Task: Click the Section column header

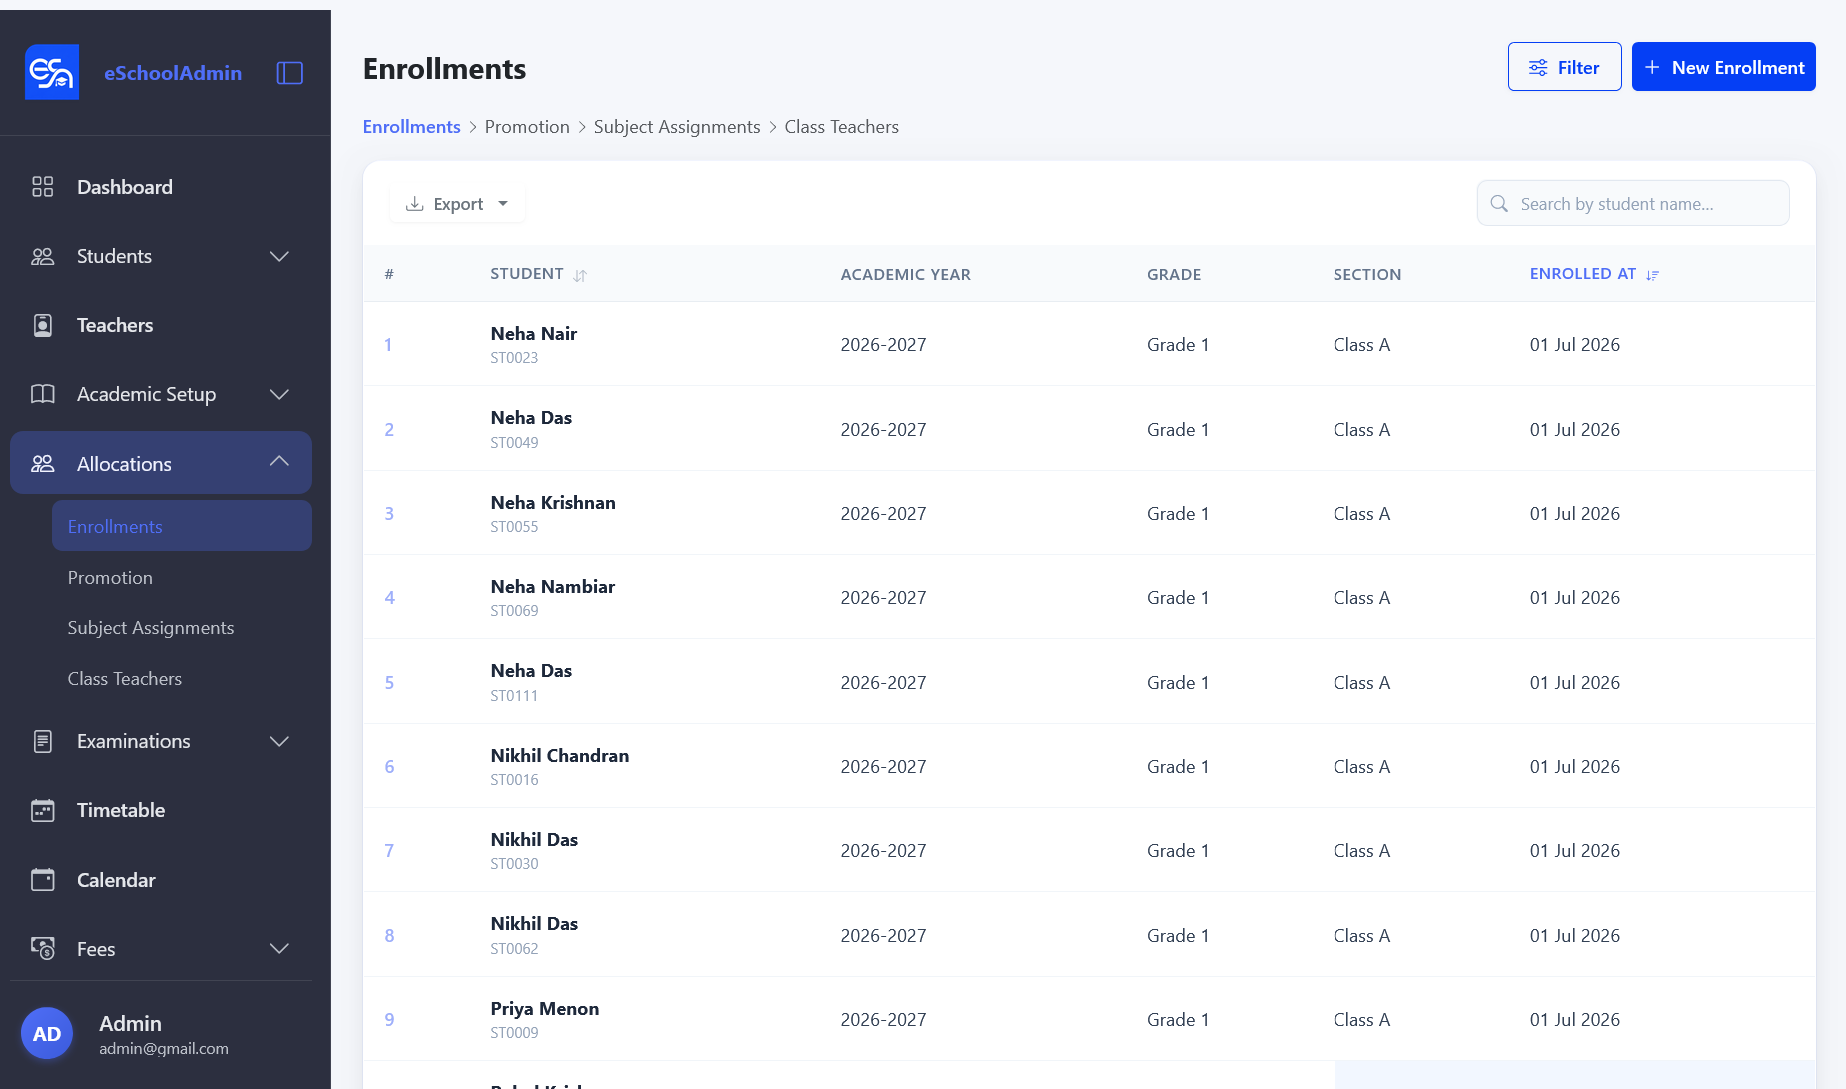Action: 1367,275
